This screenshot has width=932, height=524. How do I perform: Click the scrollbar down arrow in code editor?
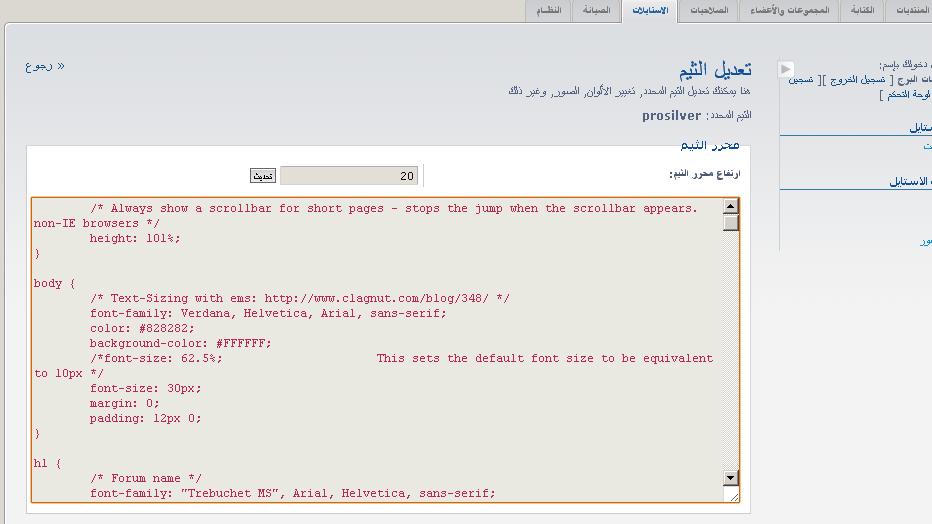click(731, 478)
